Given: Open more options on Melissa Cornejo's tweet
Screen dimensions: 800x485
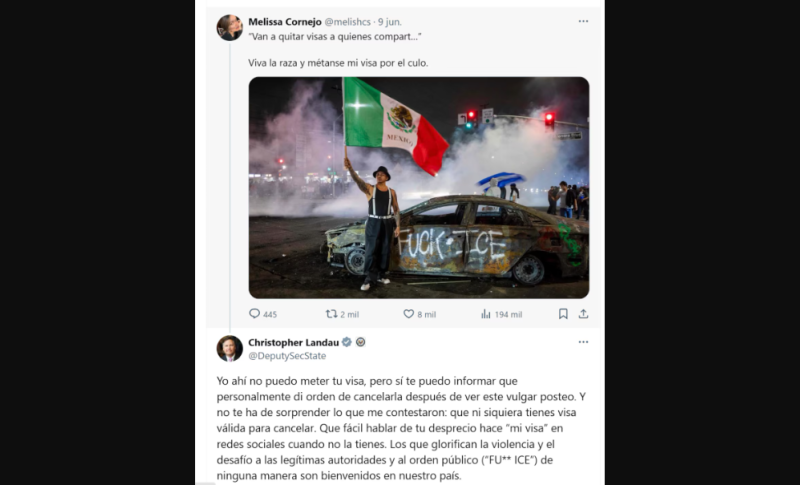Looking at the screenshot, I should click(583, 21).
